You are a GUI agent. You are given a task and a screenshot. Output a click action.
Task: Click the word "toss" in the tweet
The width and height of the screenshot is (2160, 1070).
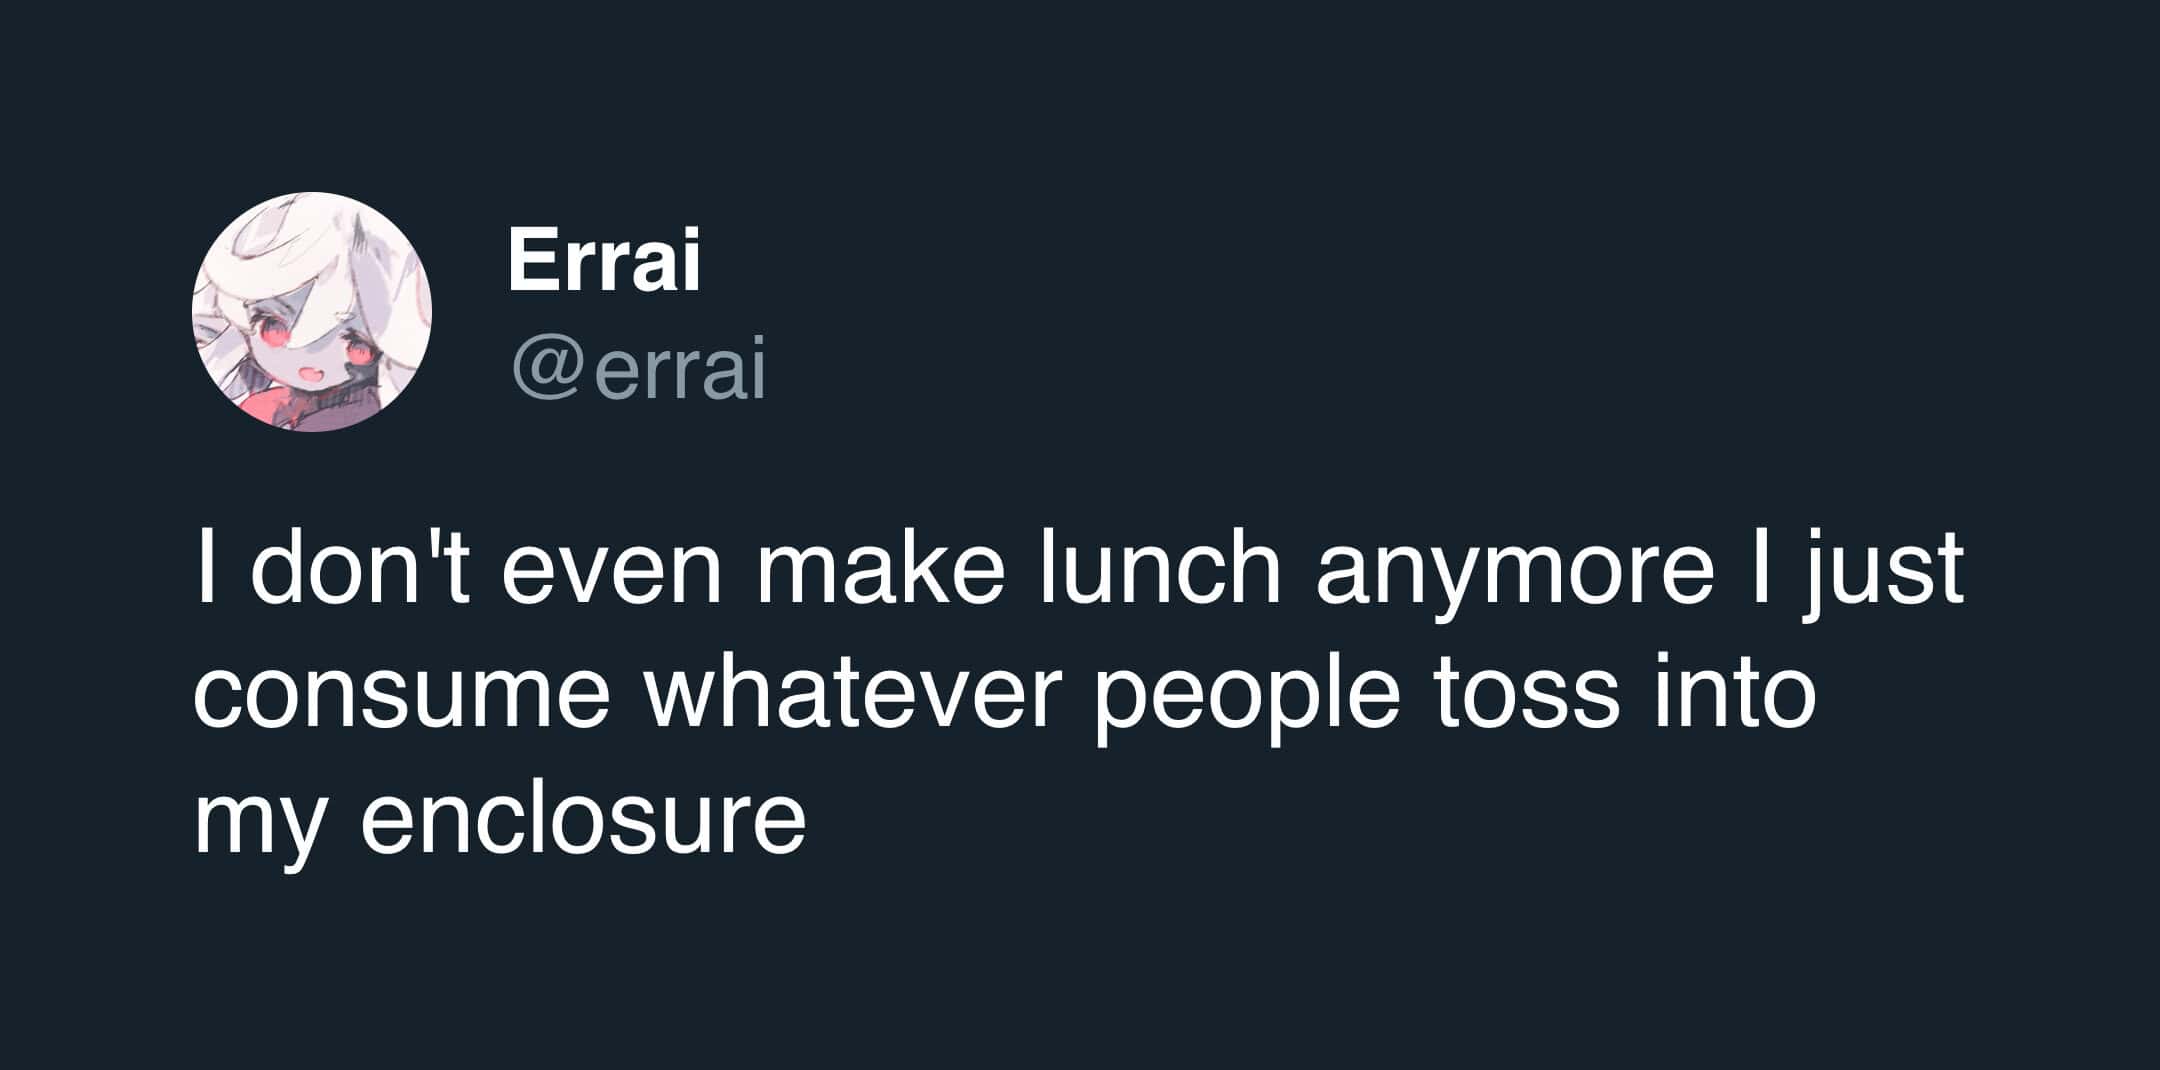click(x=1526, y=696)
